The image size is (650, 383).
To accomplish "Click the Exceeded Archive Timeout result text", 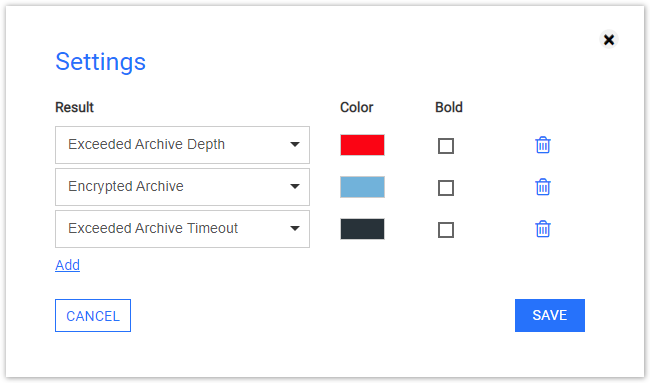I will (153, 228).
